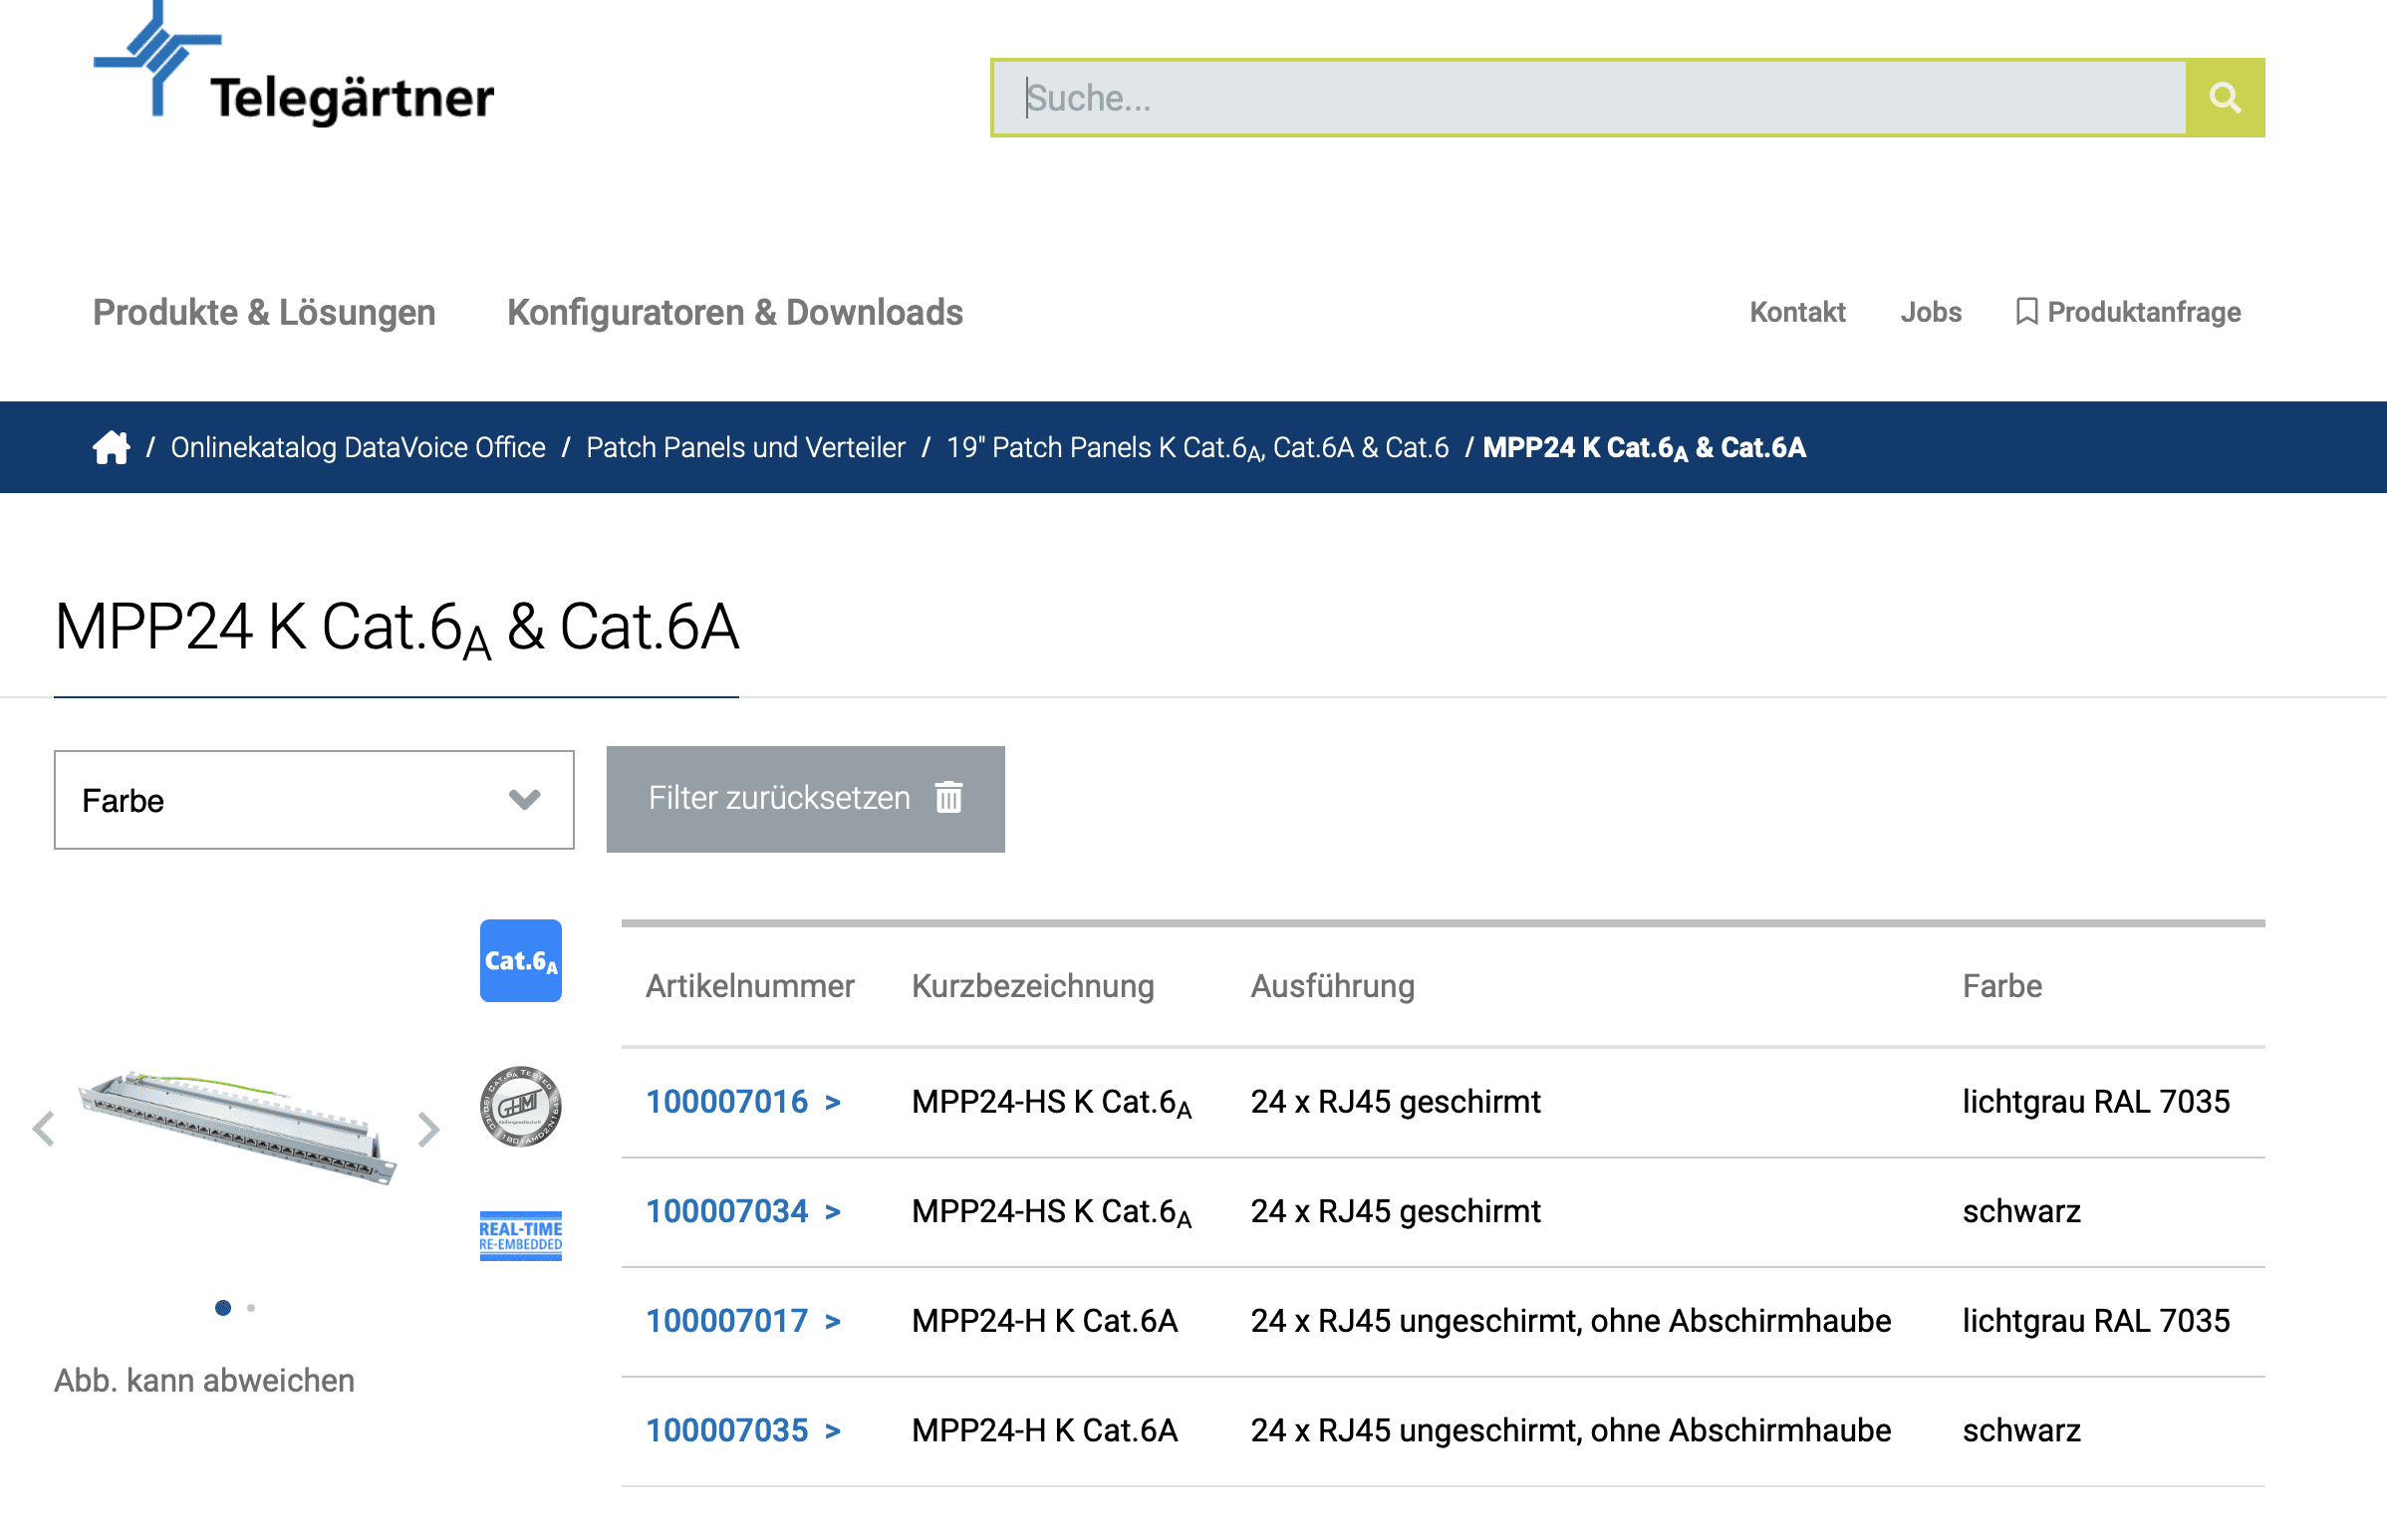Open Onlinekatalog DataVoice Office breadcrumb
The width and height of the screenshot is (2387, 1540).
[358, 447]
